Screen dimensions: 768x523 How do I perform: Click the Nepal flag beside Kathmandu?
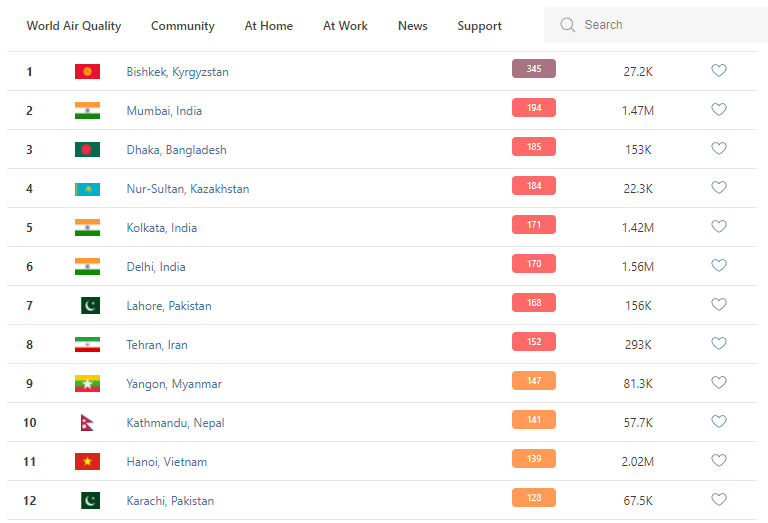pos(87,423)
